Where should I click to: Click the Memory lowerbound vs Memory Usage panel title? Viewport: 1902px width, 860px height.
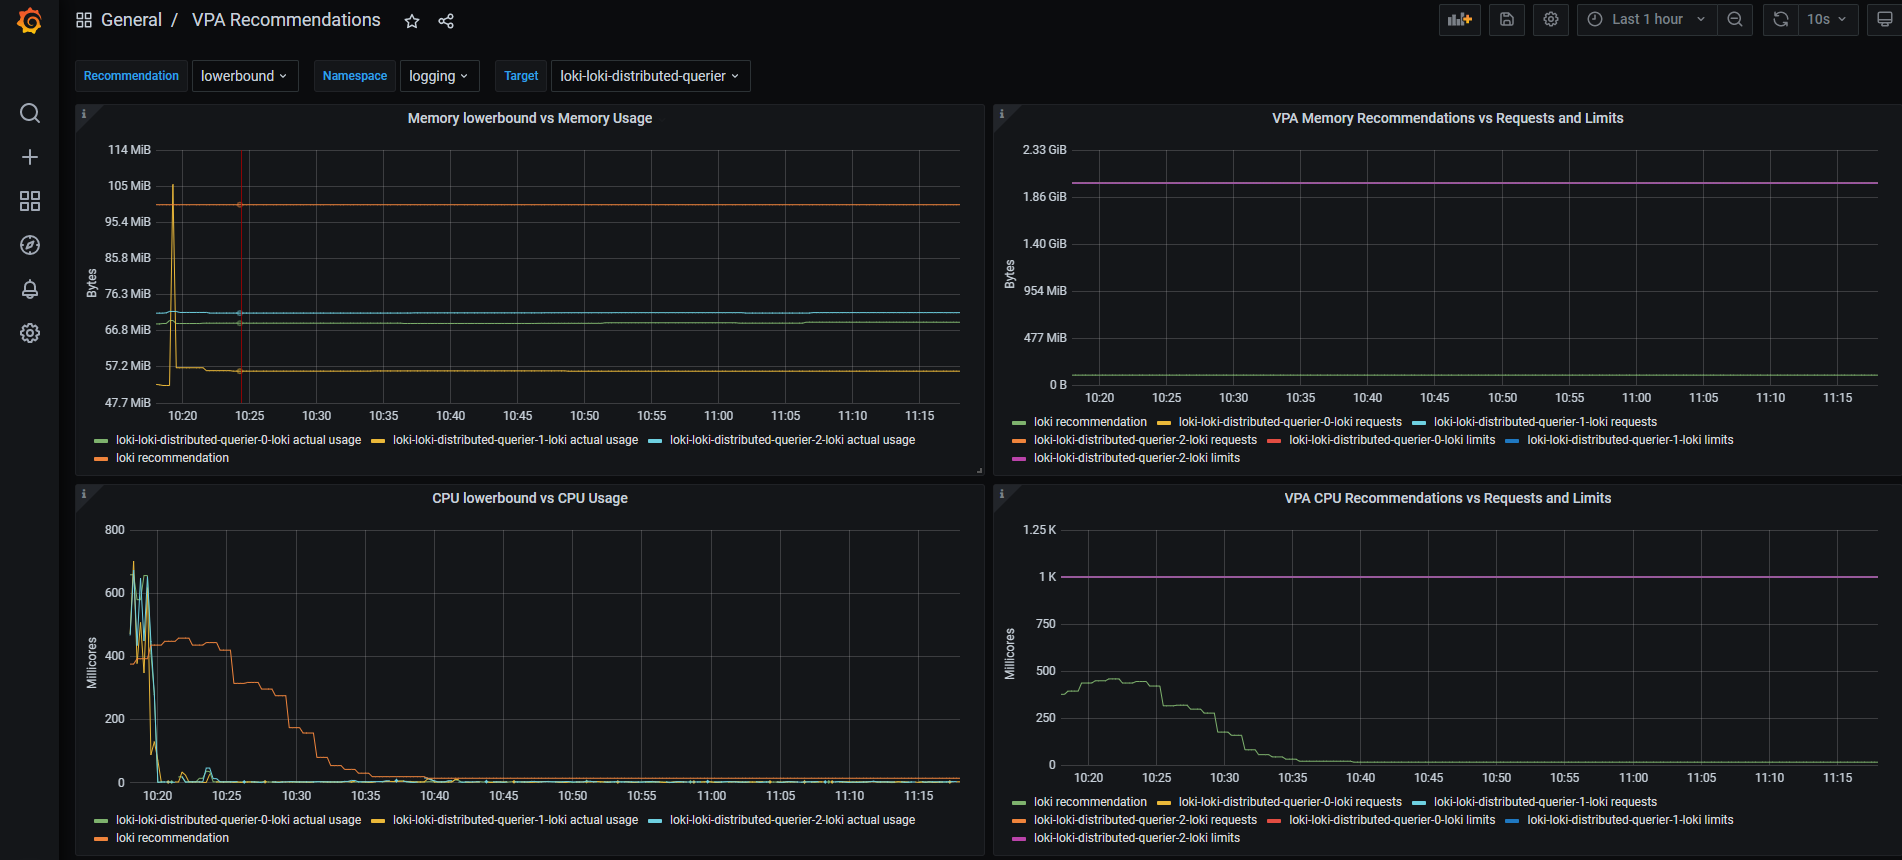(529, 118)
